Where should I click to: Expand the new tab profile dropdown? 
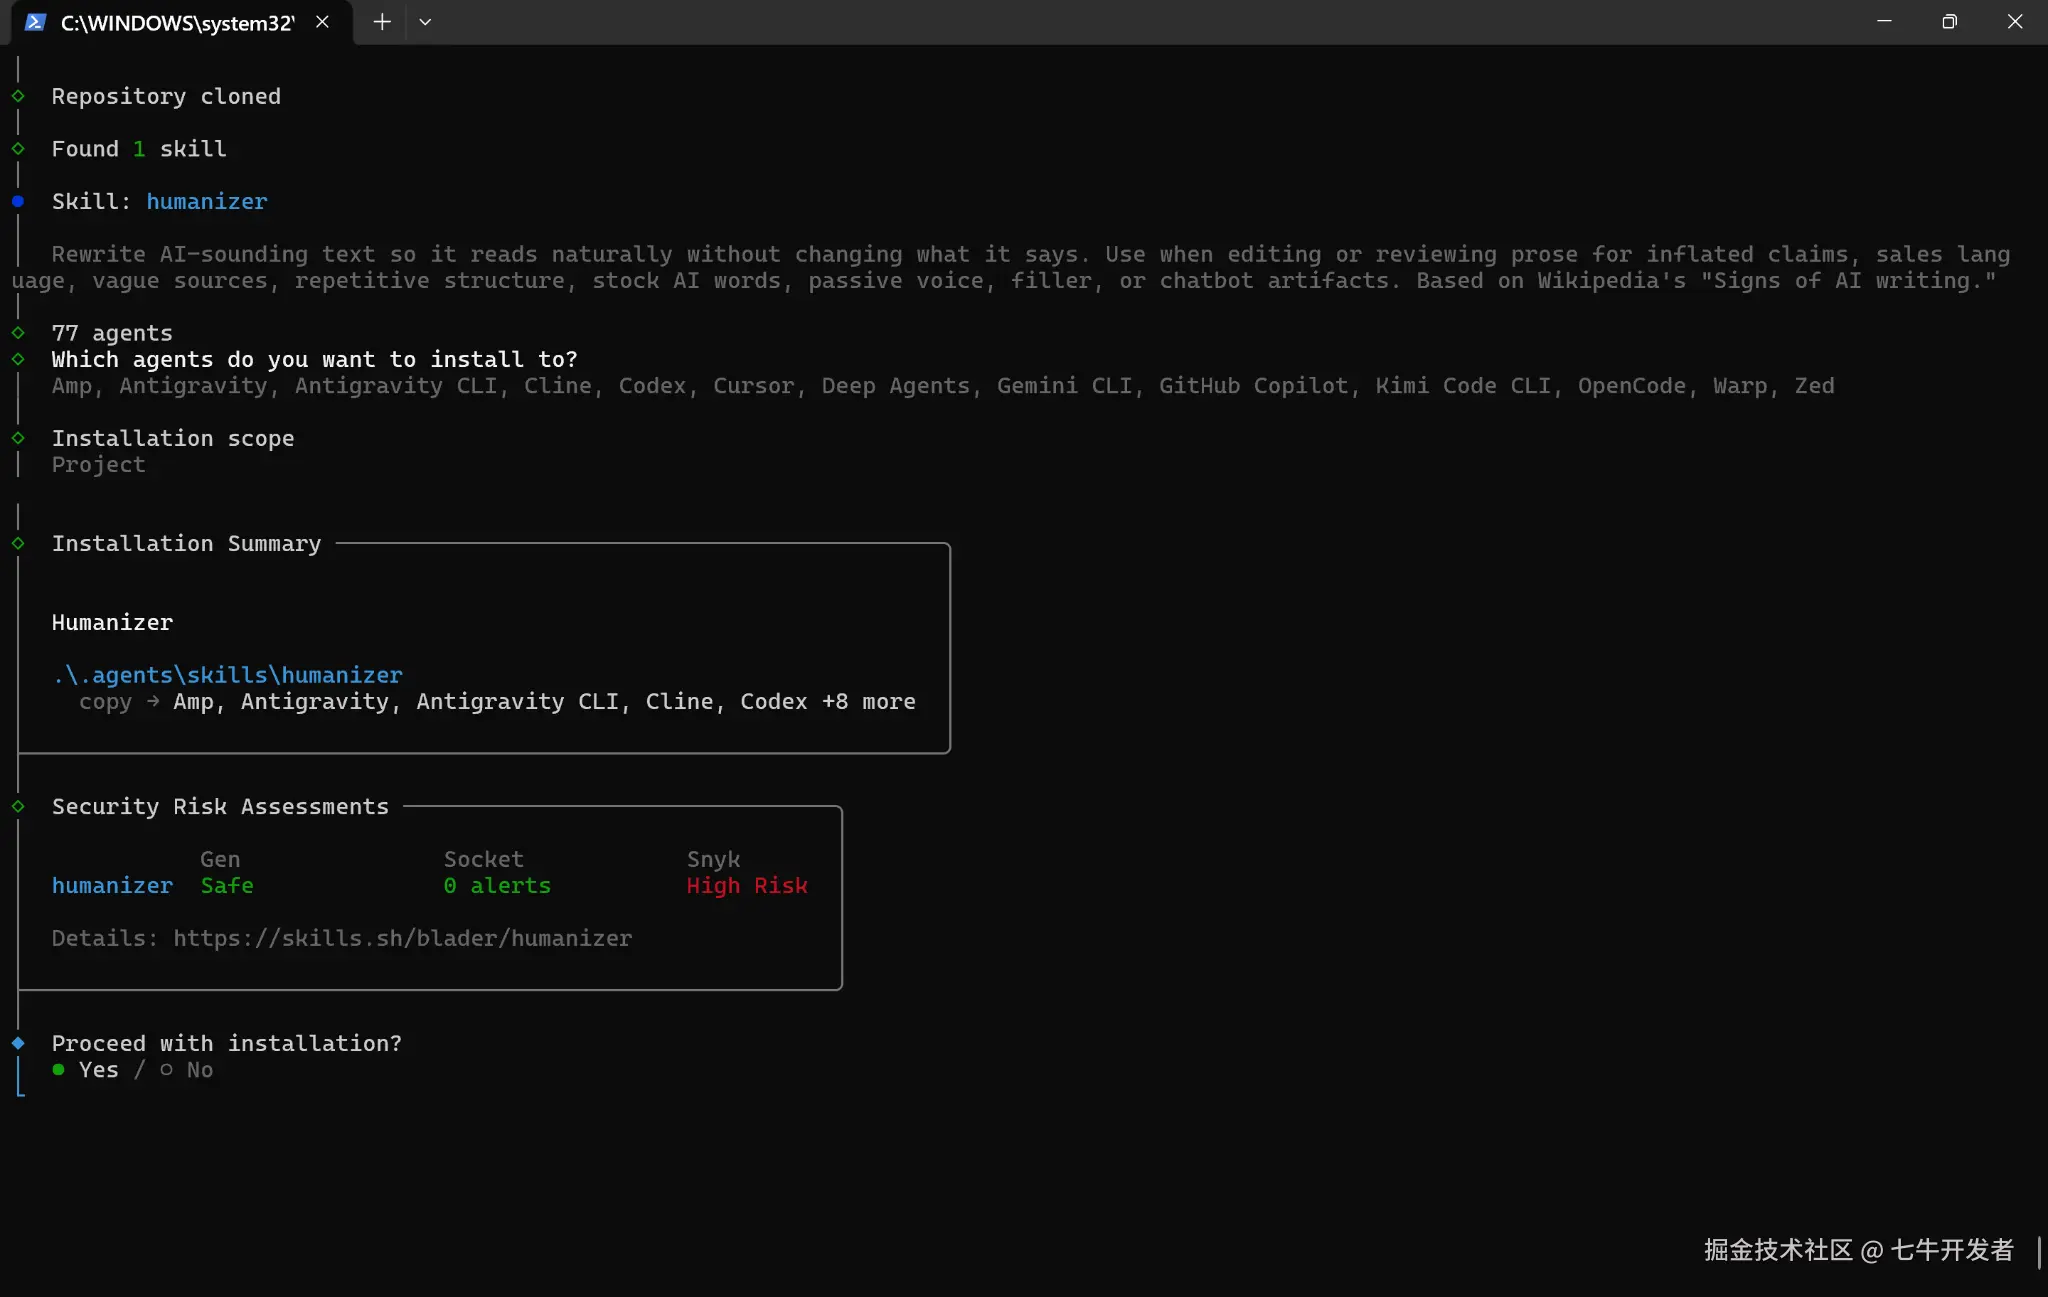pos(425,22)
